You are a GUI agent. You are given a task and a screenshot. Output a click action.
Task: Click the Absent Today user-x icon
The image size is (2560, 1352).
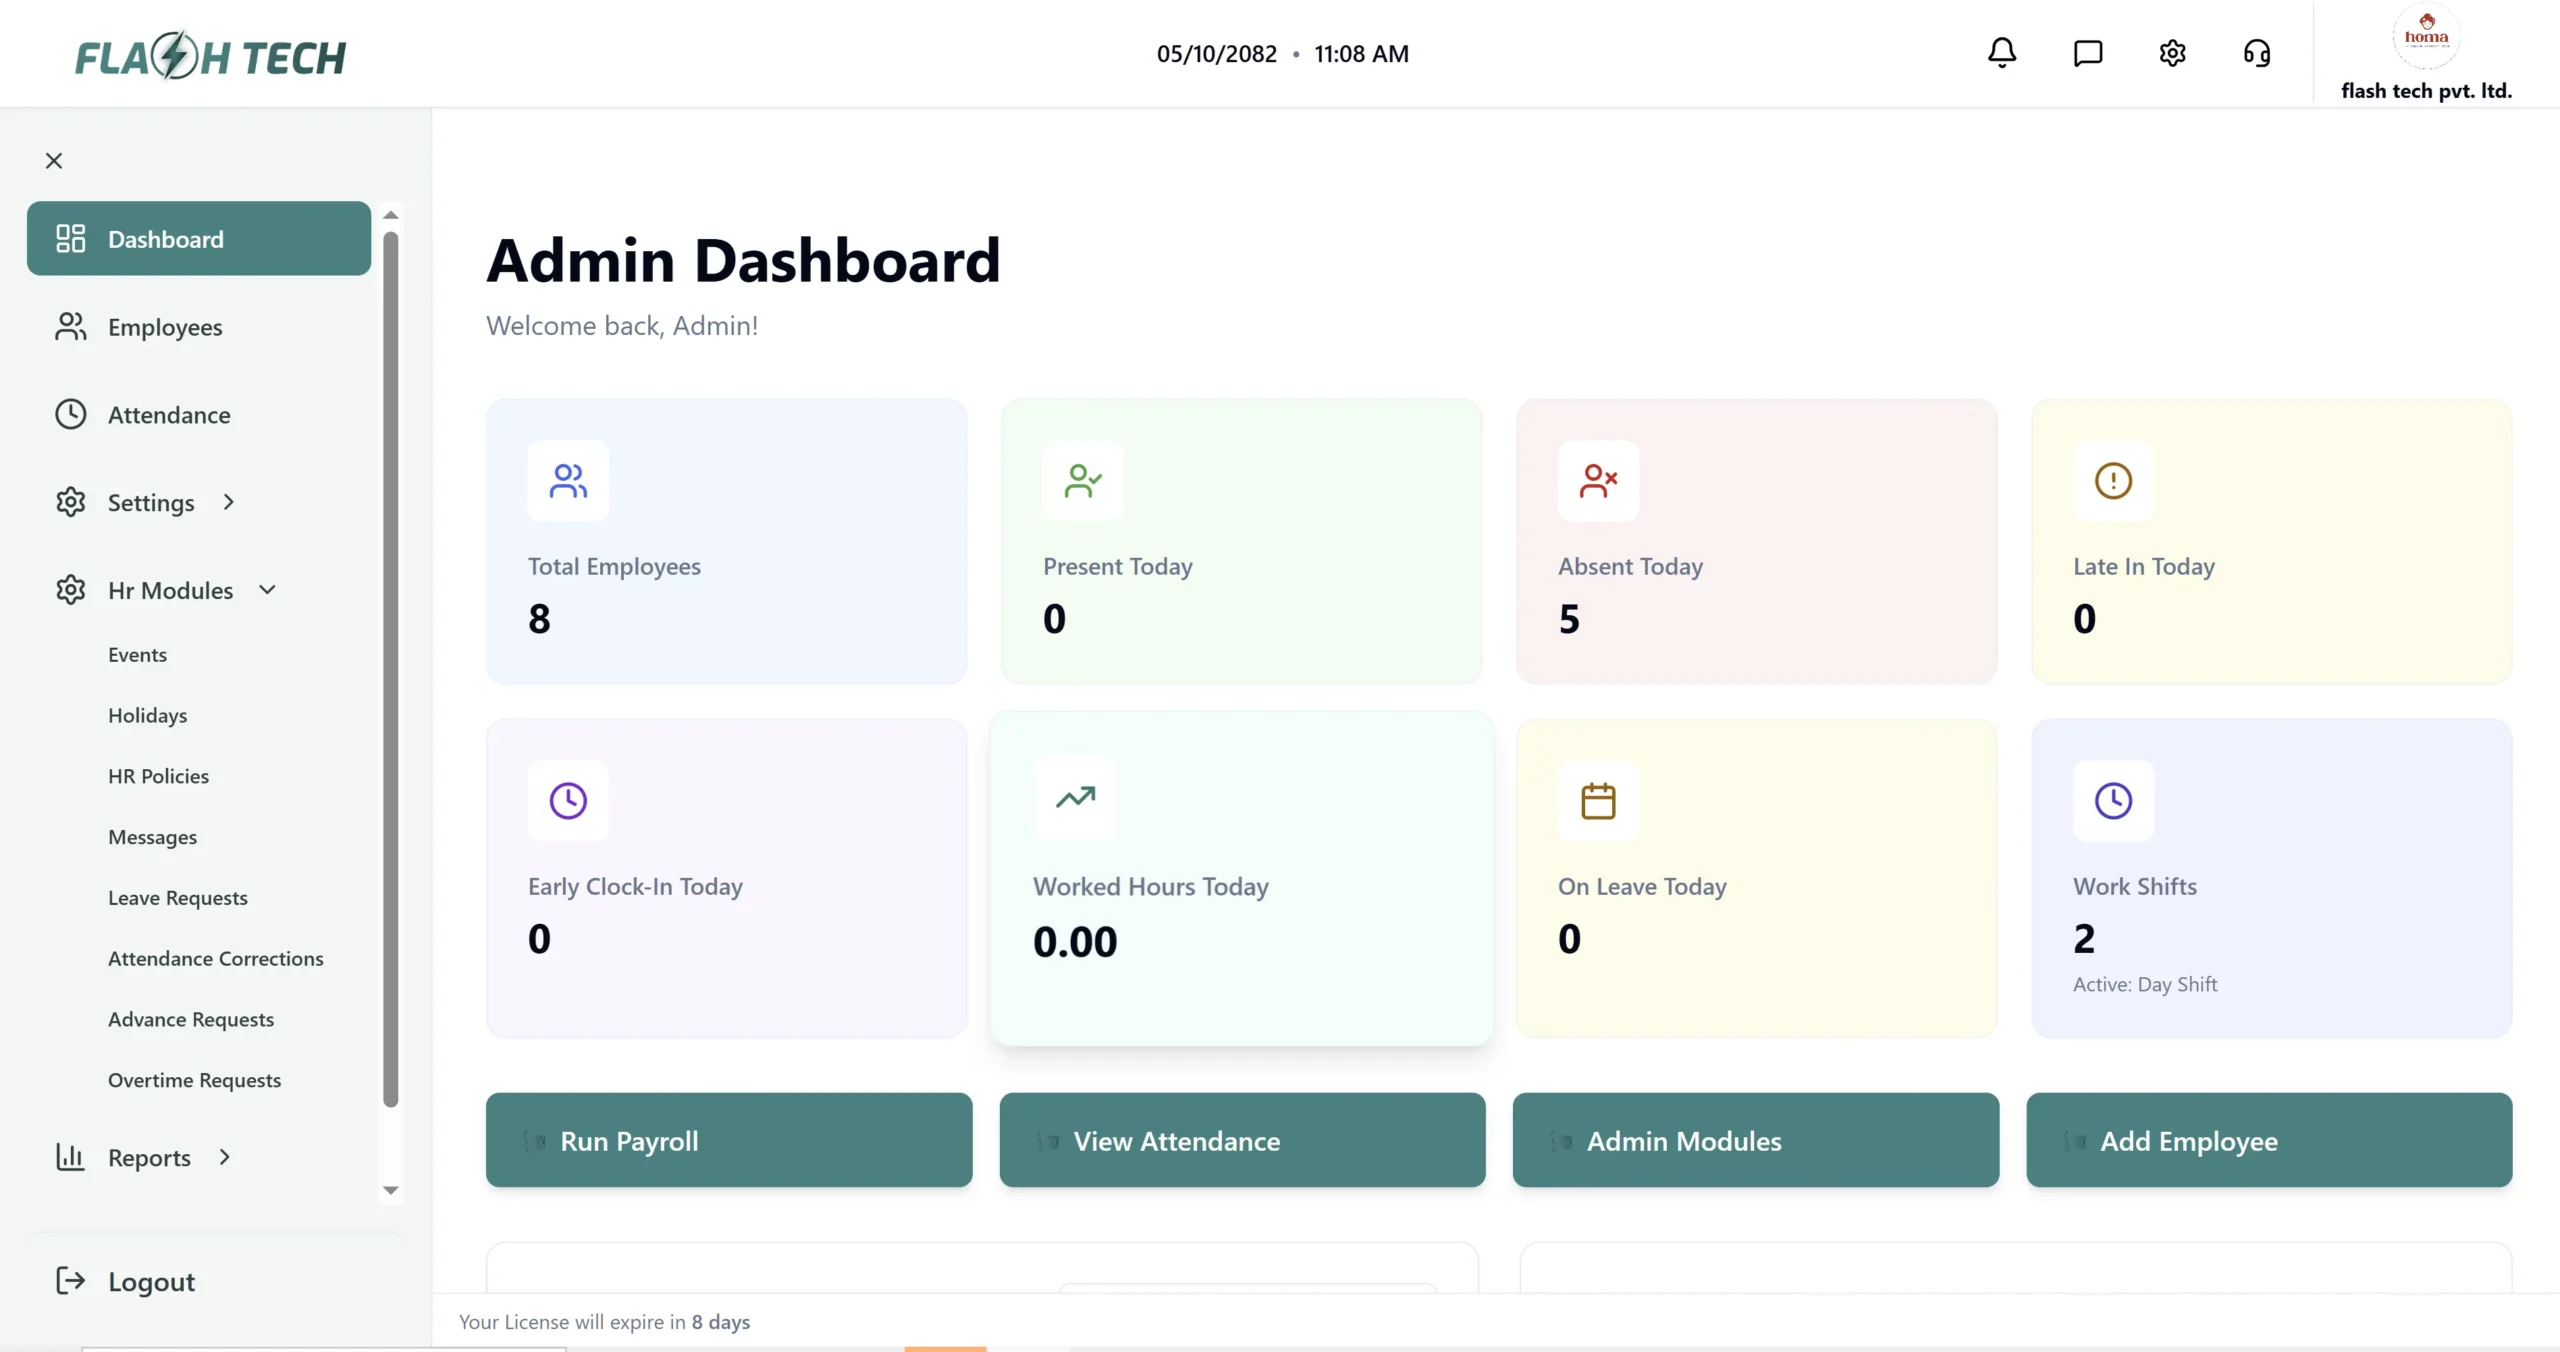(1598, 481)
